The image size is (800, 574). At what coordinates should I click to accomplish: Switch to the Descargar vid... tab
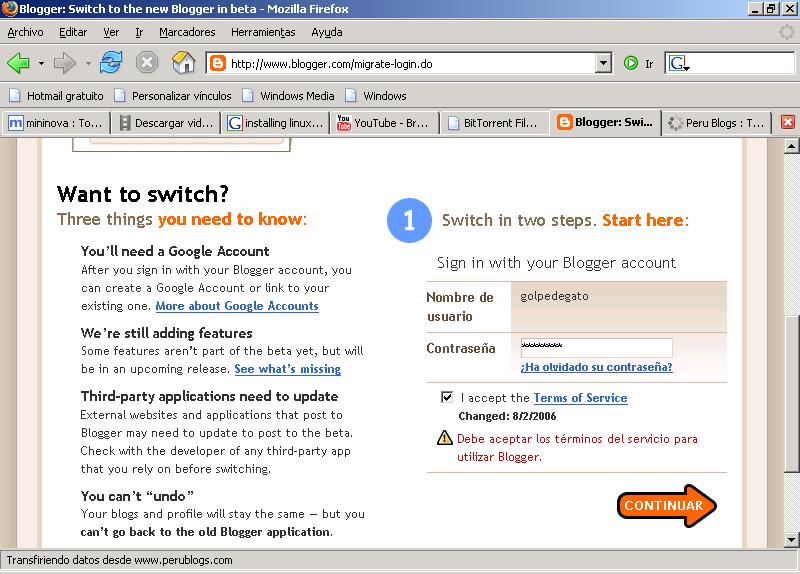coord(166,123)
